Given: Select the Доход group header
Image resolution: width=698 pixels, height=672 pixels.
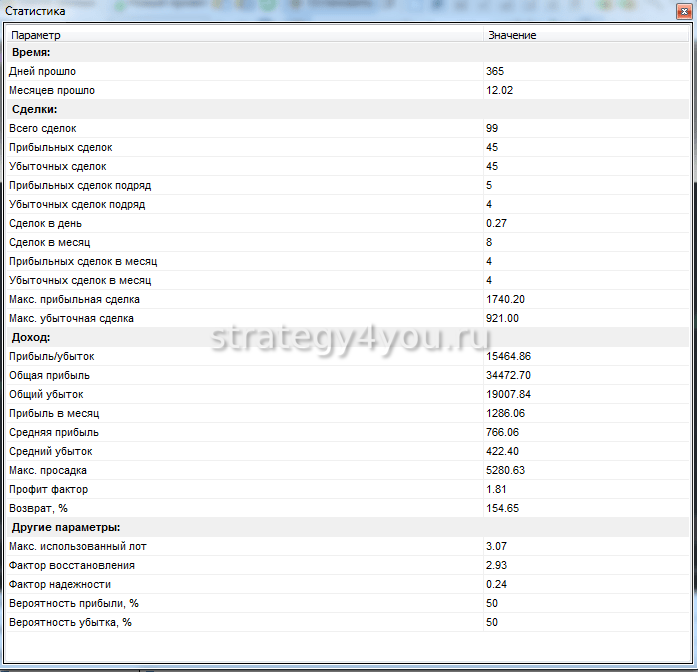Looking at the screenshot, I should [x=31, y=337].
